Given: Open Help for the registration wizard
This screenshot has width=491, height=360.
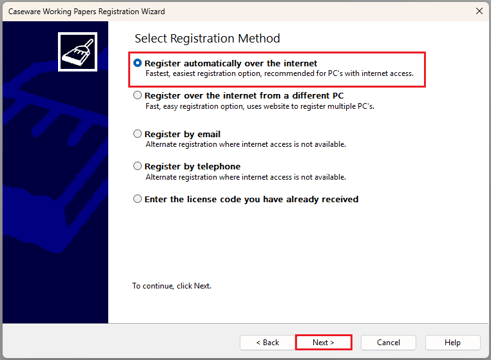Looking at the screenshot, I should (452, 342).
